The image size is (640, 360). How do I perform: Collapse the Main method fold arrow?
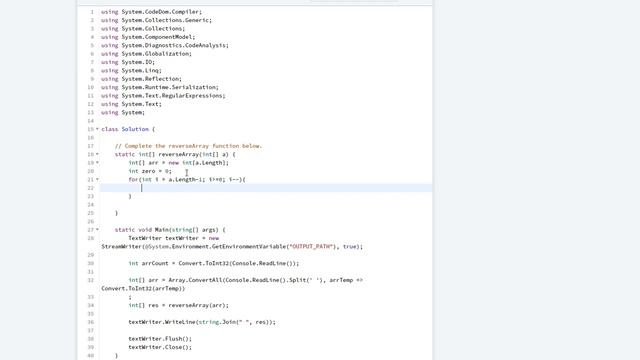(x=97, y=229)
